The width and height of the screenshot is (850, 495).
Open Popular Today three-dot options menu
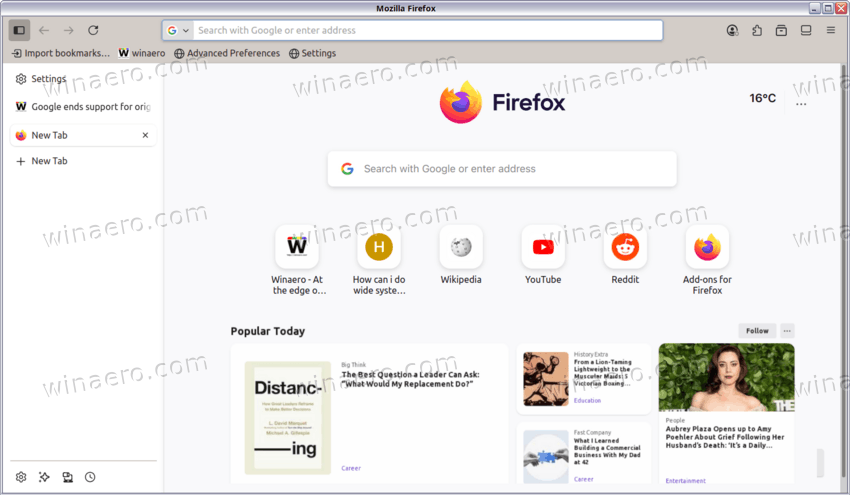787,331
